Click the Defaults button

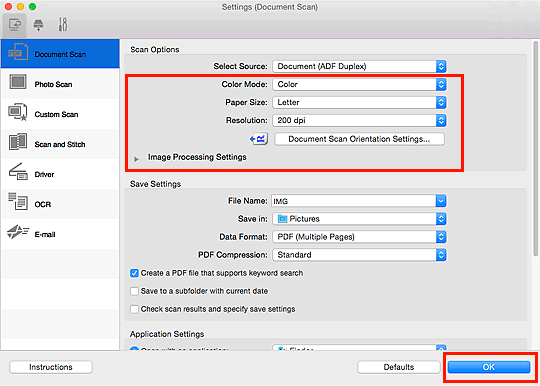[398, 367]
